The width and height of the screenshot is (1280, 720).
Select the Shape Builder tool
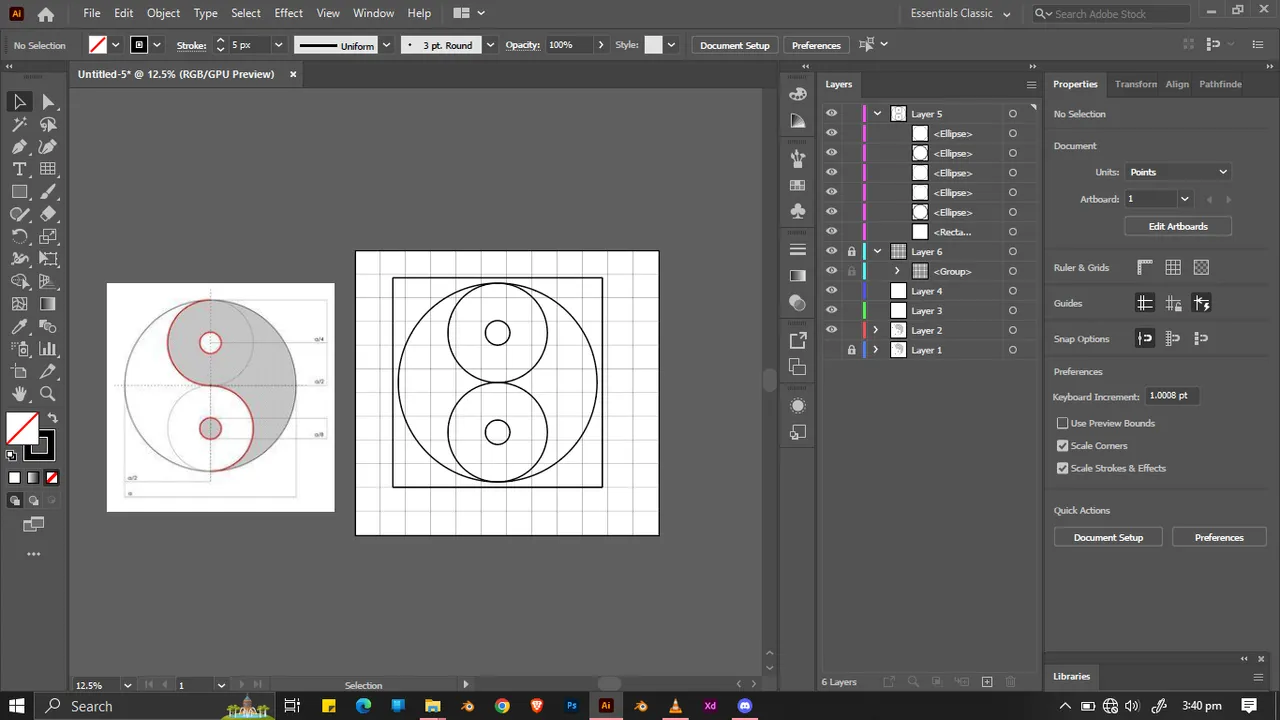pos(19,282)
